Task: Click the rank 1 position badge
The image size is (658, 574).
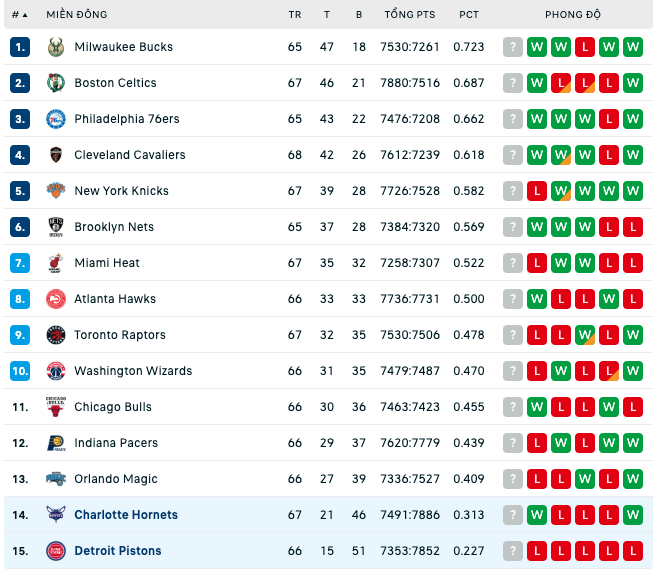Action: (20, 47)
